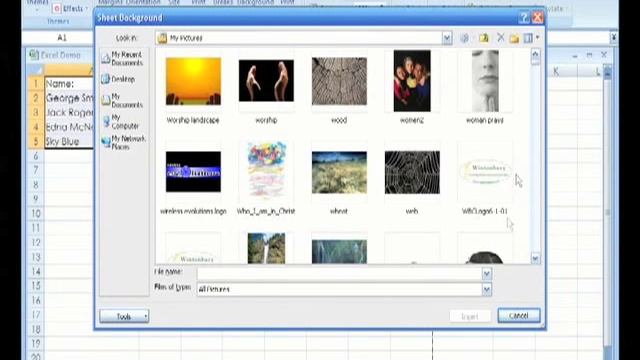
Task: Select row 15 header in Excel sheet
Action: 36,286
